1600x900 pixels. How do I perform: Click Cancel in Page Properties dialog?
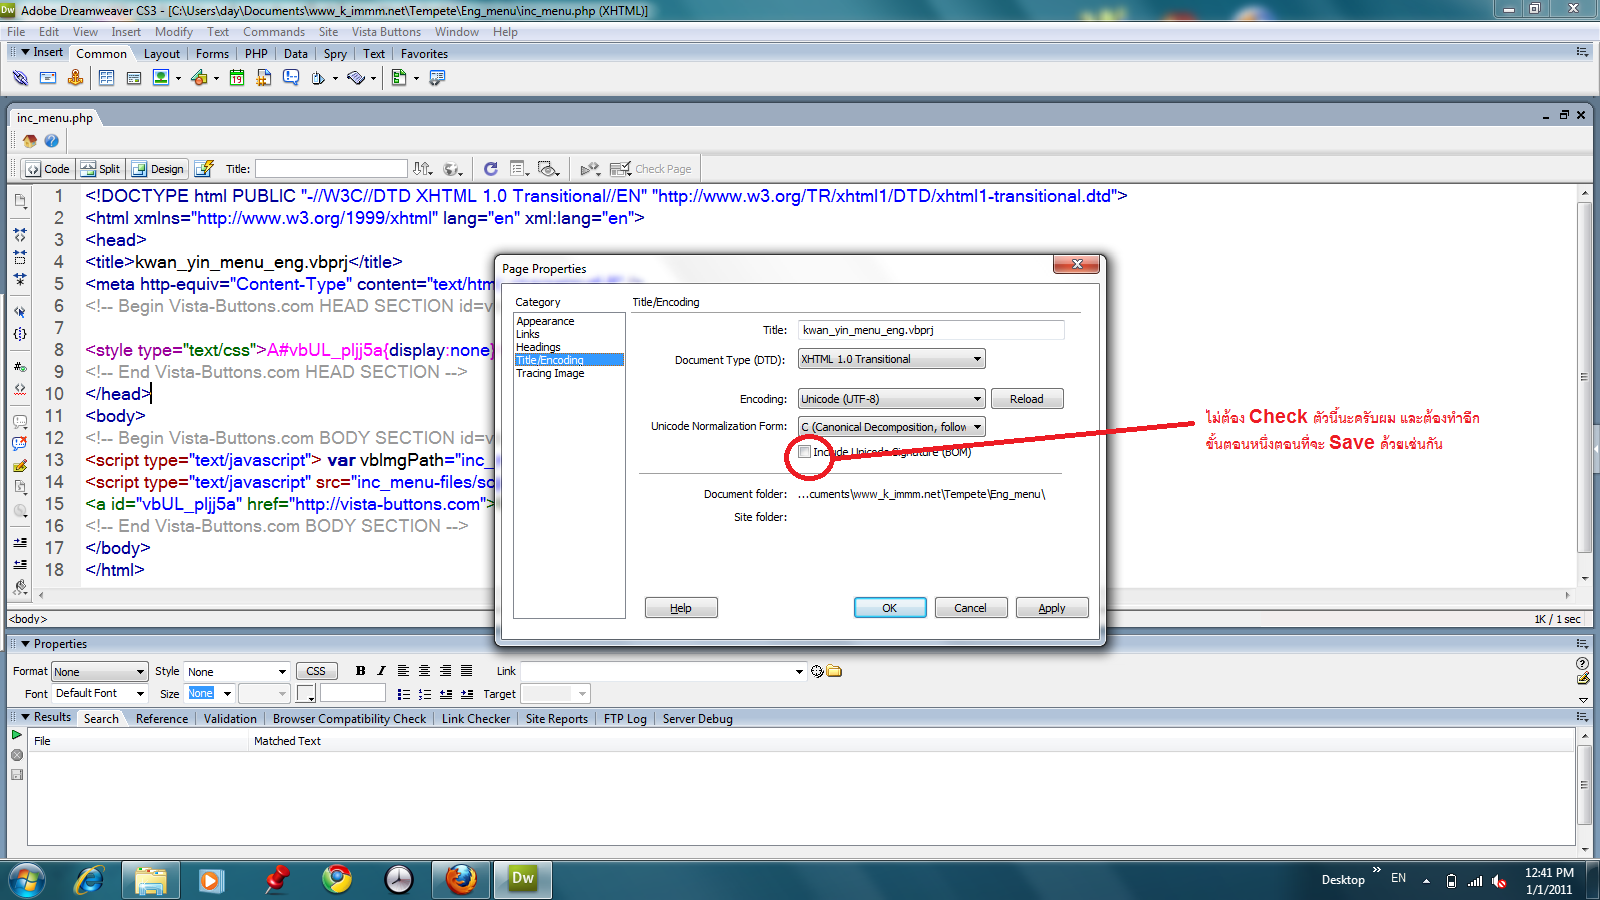[x=970, y=608]
